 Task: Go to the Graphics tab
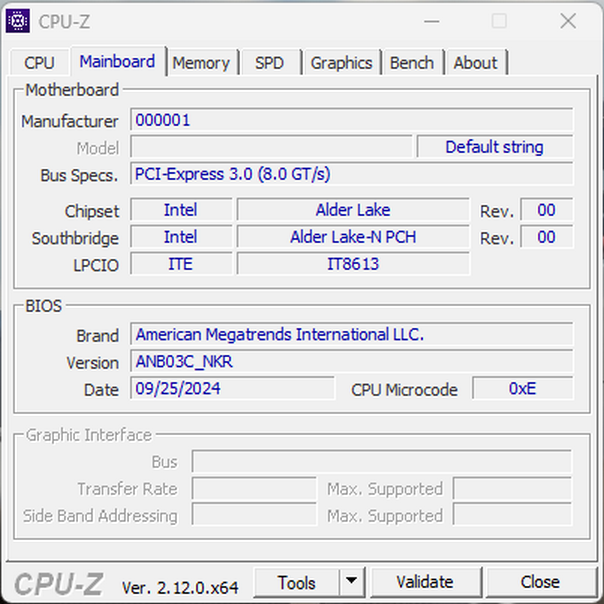(342, 62)
